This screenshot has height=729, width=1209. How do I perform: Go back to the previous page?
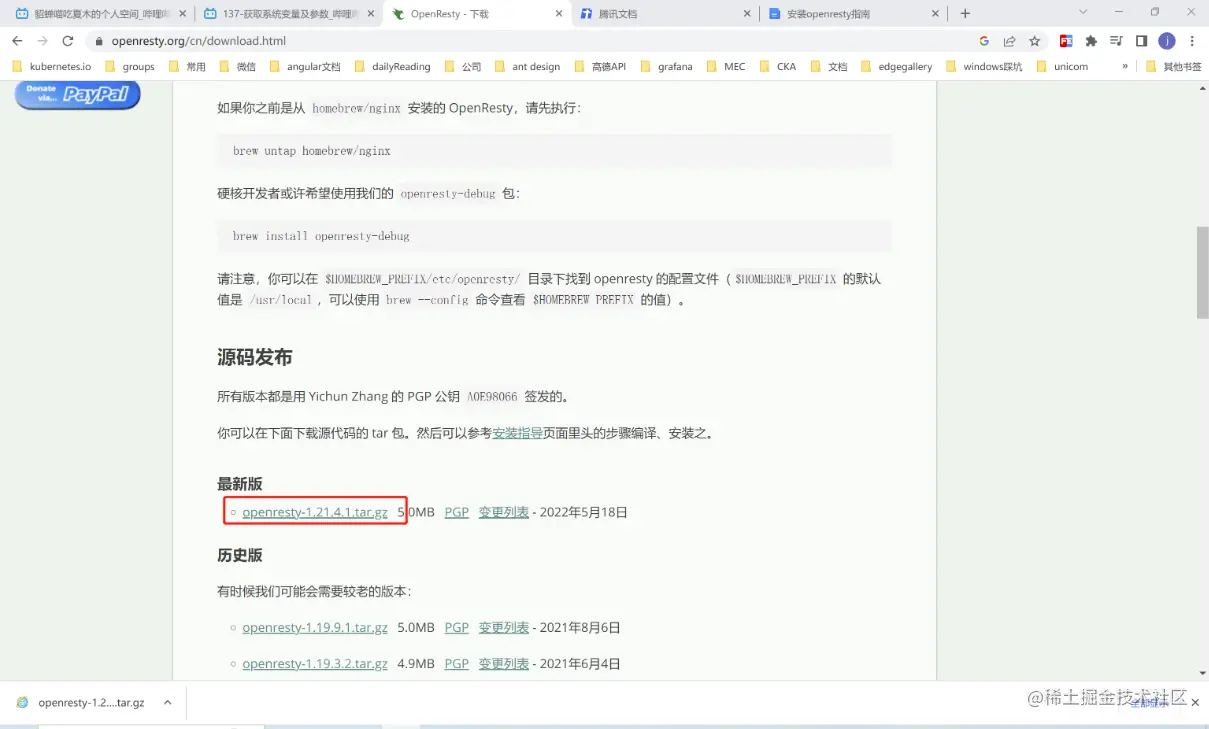coord(17,41)
